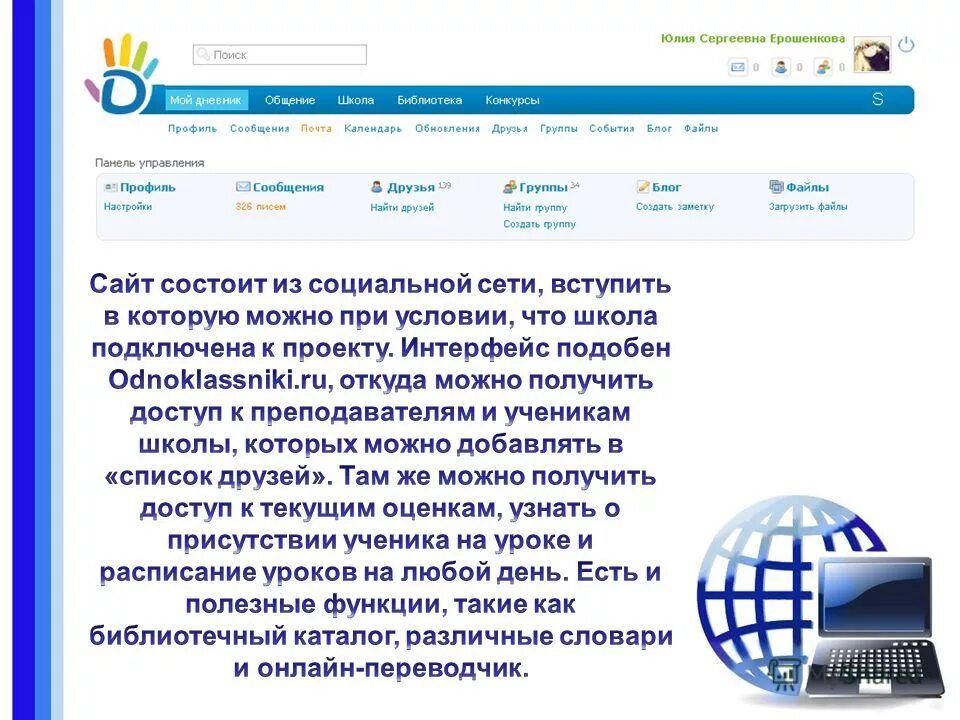Click the group invites icon in header
This screenshot has width=960, height=720.
[x=822, y=66]
